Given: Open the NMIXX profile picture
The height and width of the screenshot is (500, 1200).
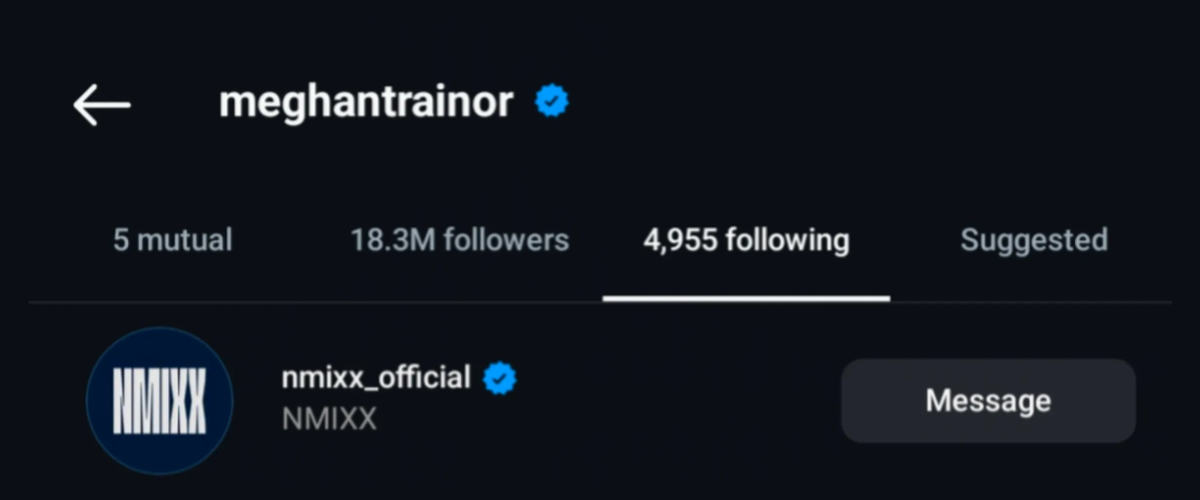Looking at the screenshot, I should coord(160,400).
